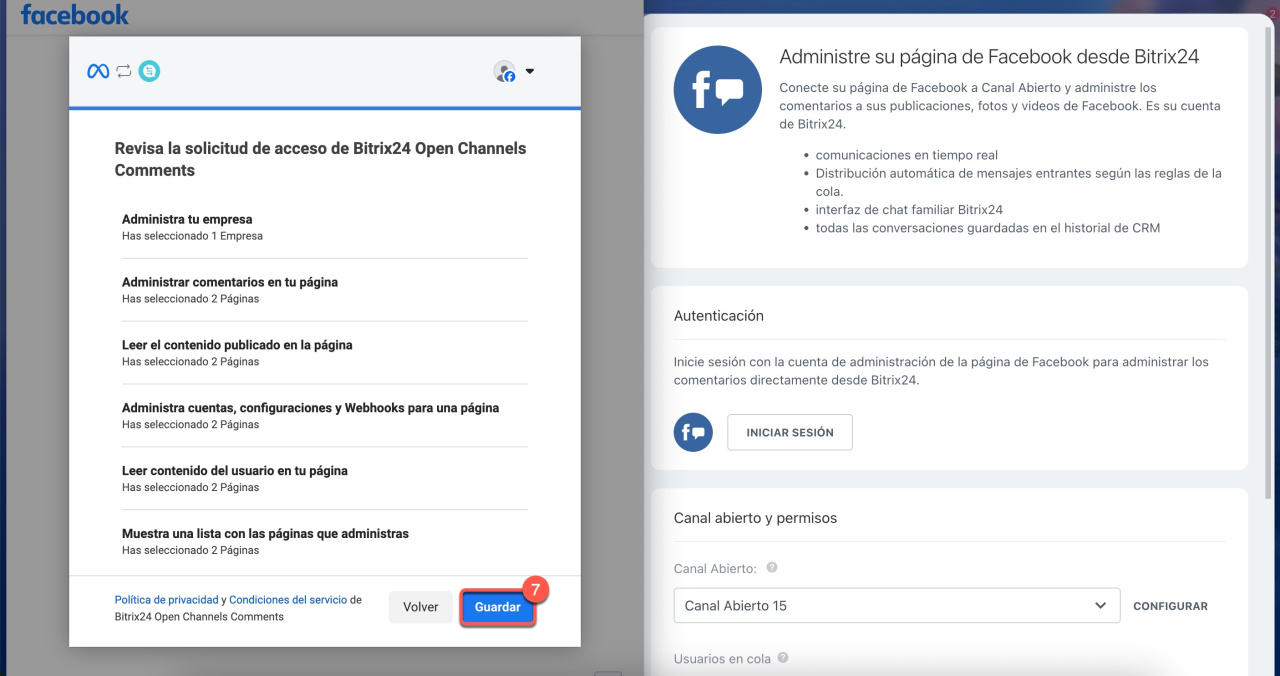This screenshot has height=676, width=1280.
Task: Click the INICIAR SESIÓN button
Action: click(x=790, y=432)
